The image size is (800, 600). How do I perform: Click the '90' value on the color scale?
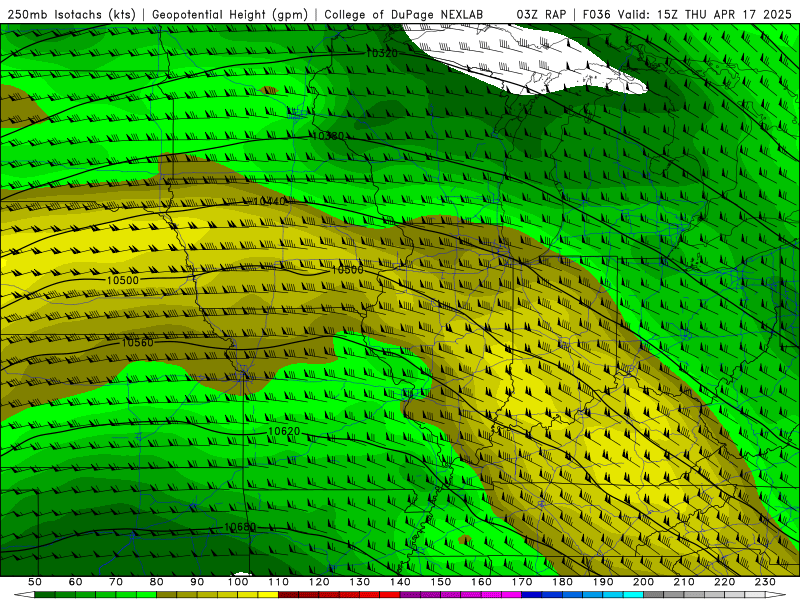197,582
